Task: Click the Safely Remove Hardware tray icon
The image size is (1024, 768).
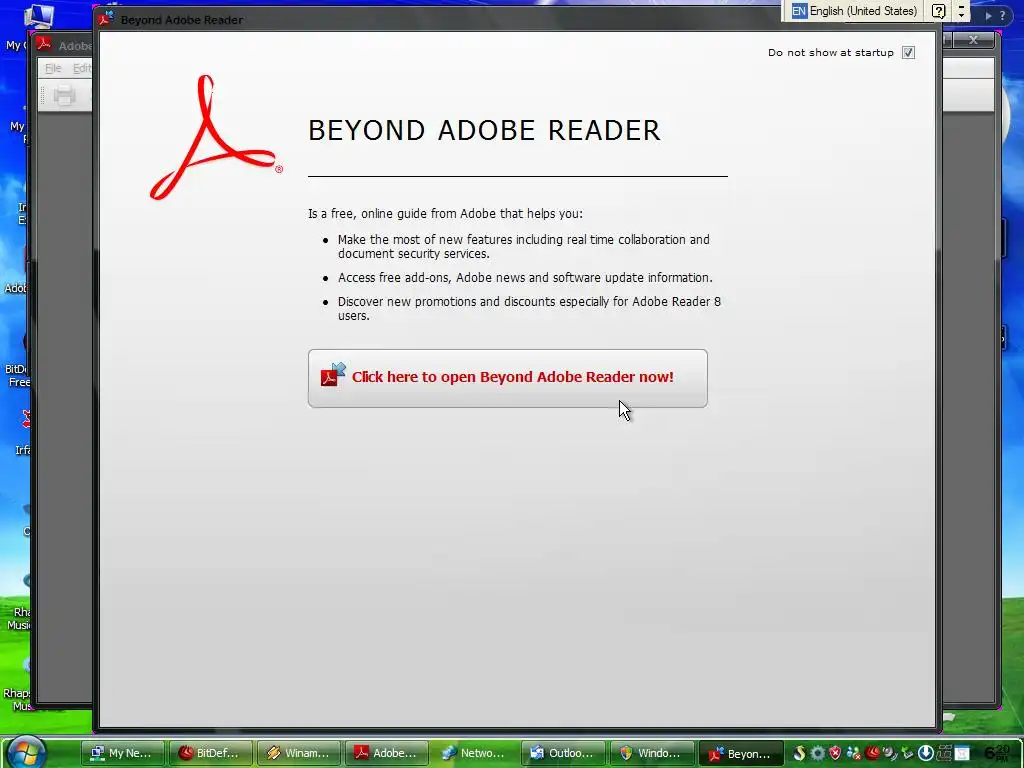Action: (x=907, y=753)
